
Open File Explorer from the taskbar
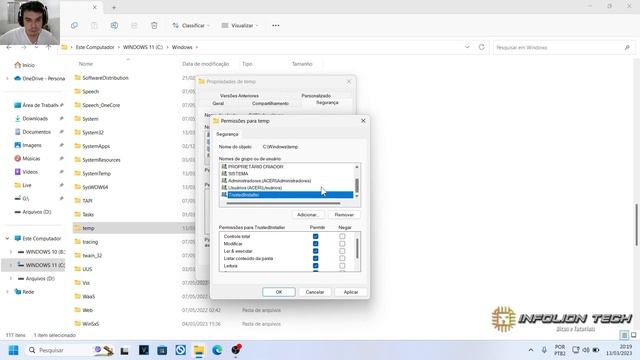coord(199,350)
